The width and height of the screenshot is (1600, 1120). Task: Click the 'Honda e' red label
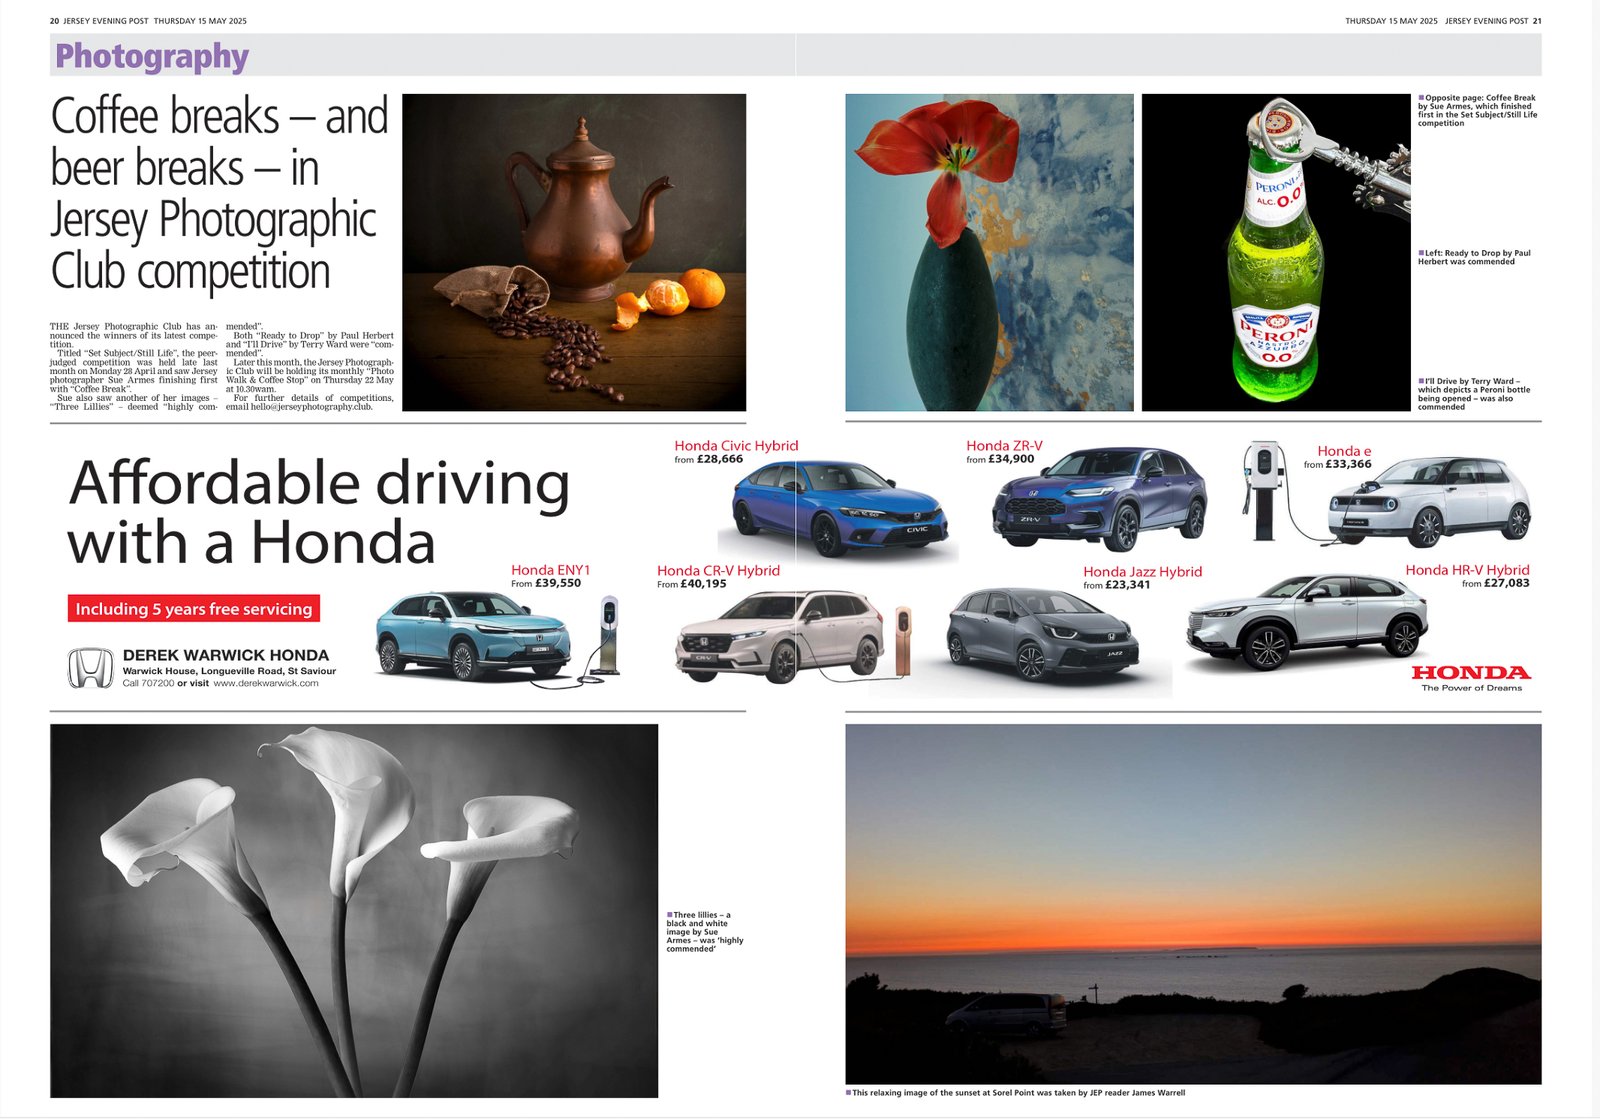tap(1344, 451)
